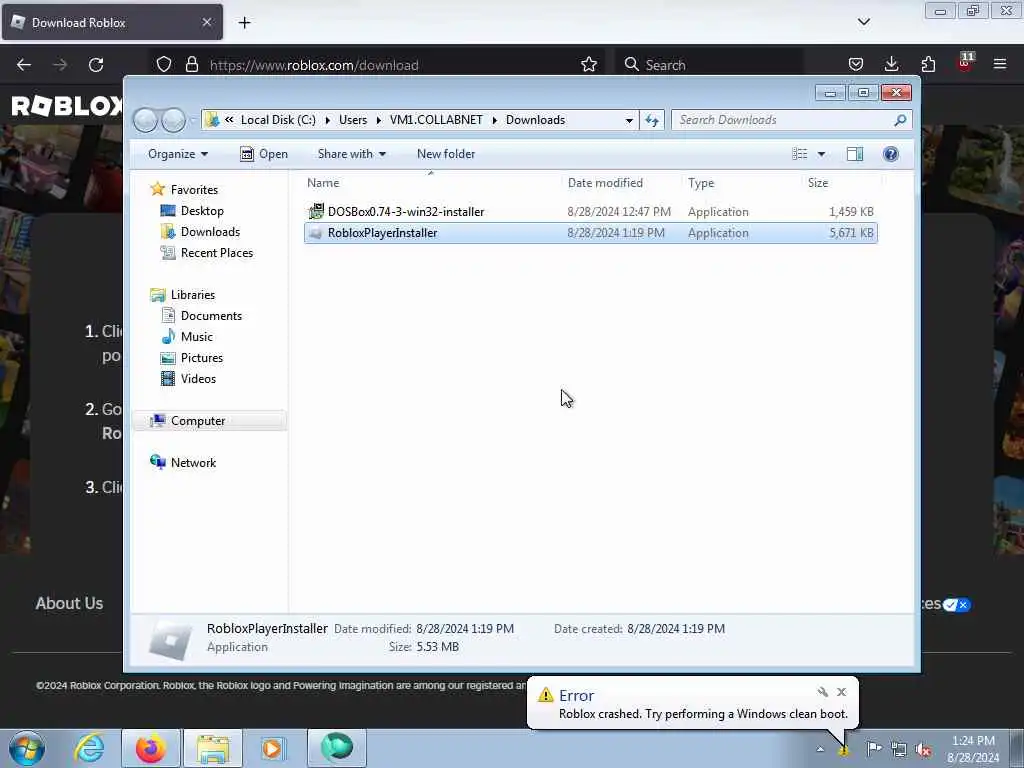Viewport: 1024px width, 768px height.
Task: Change view with the view icon
Action: click(800, 154)
